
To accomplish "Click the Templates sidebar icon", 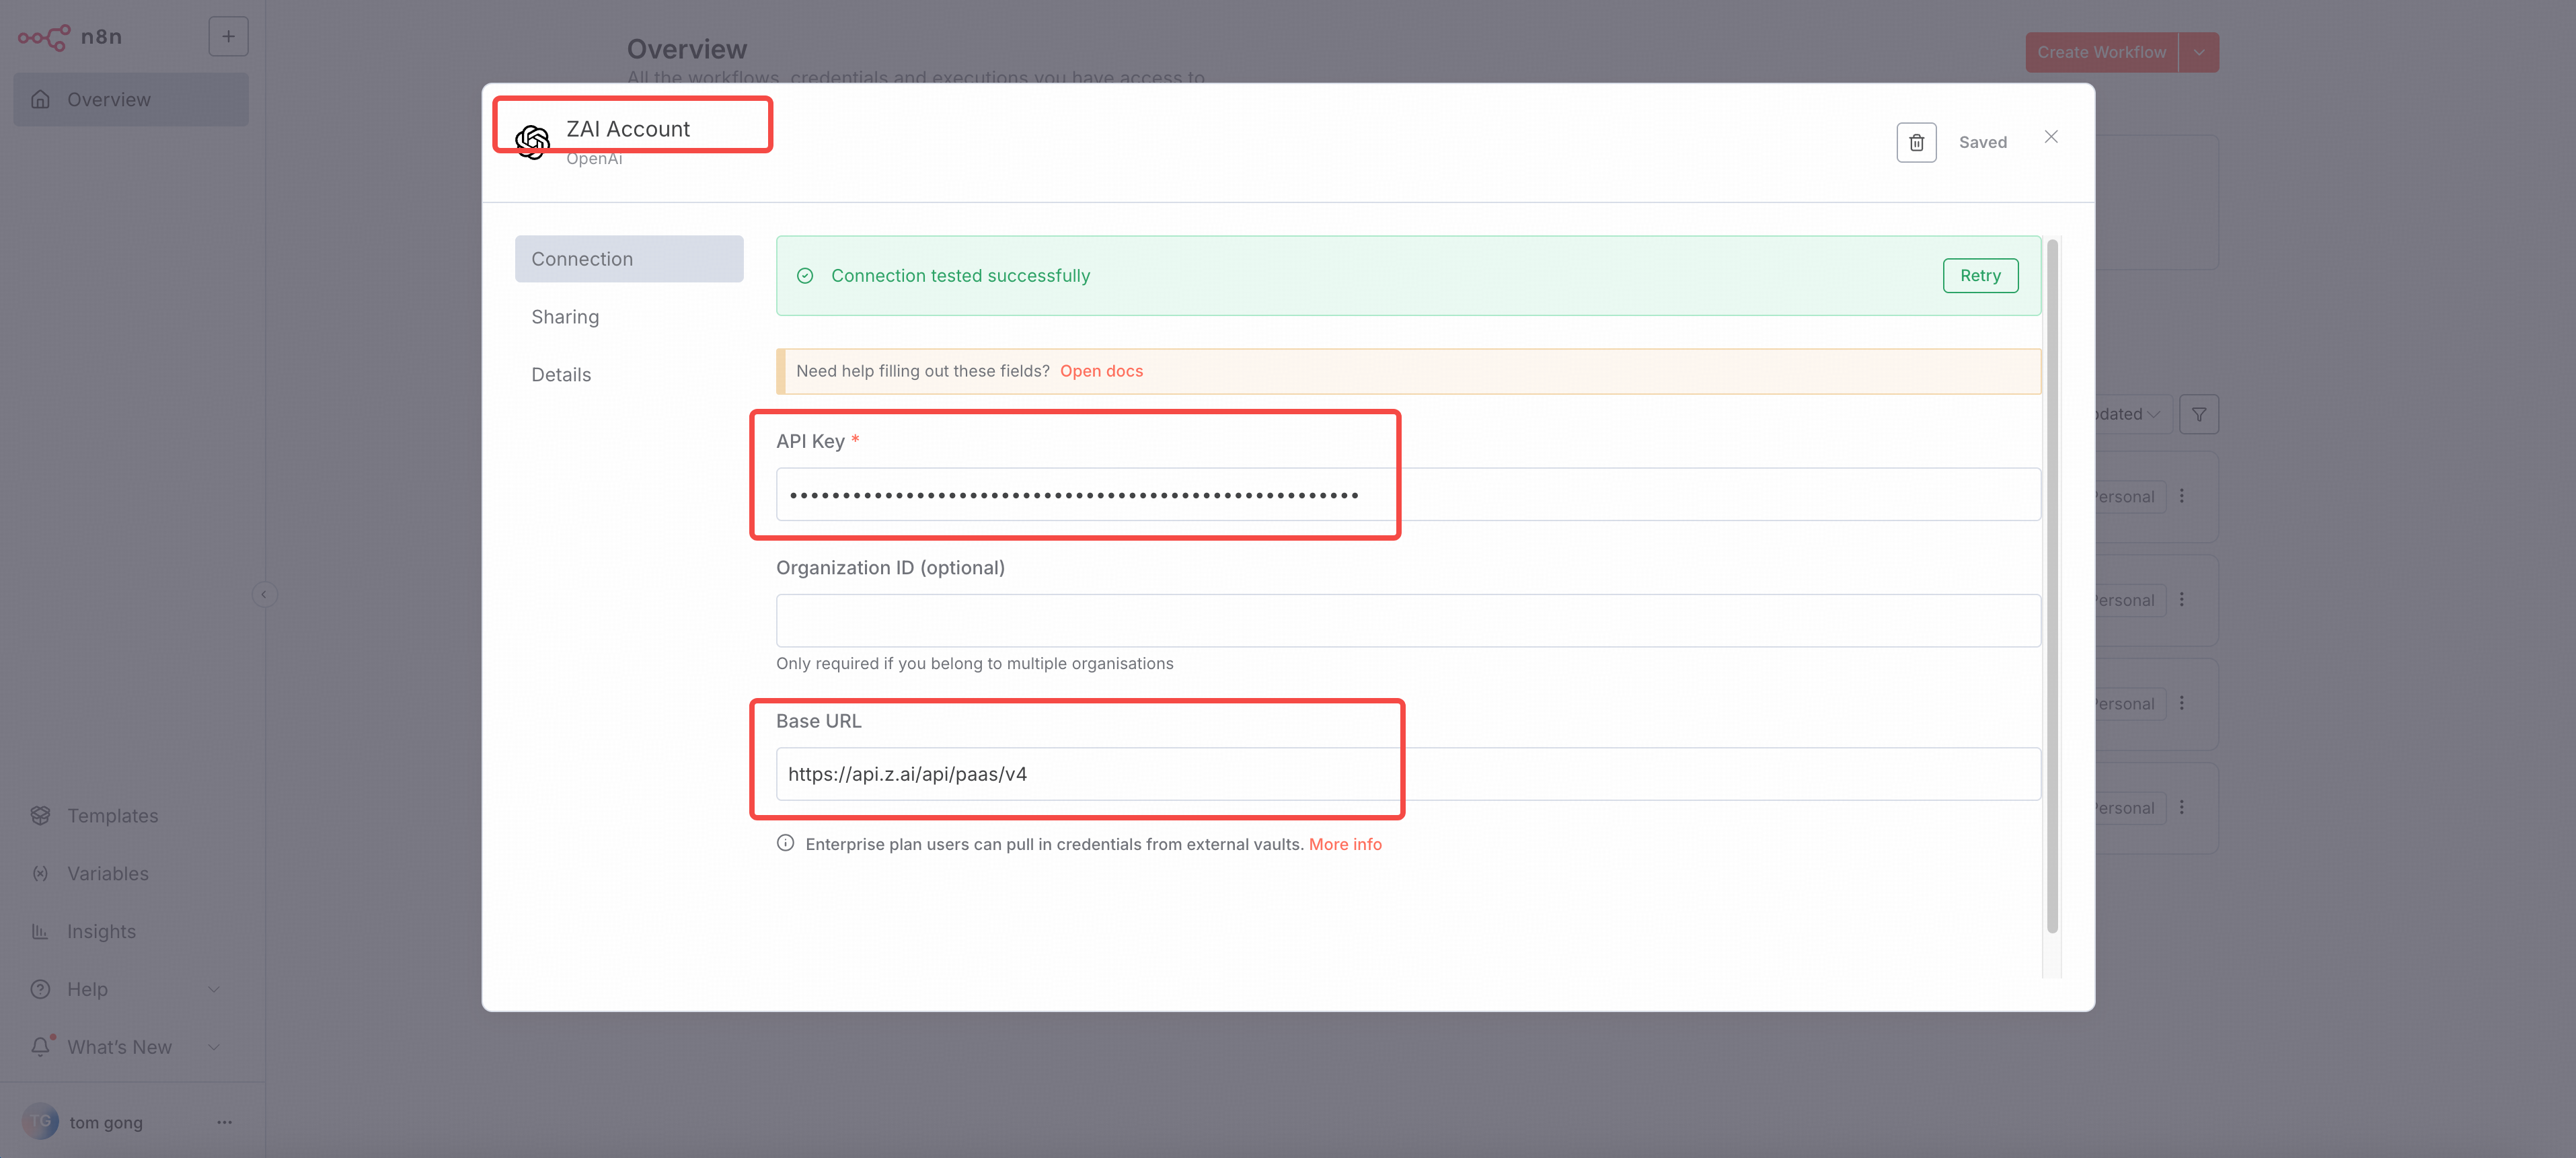I will [40, 815].
